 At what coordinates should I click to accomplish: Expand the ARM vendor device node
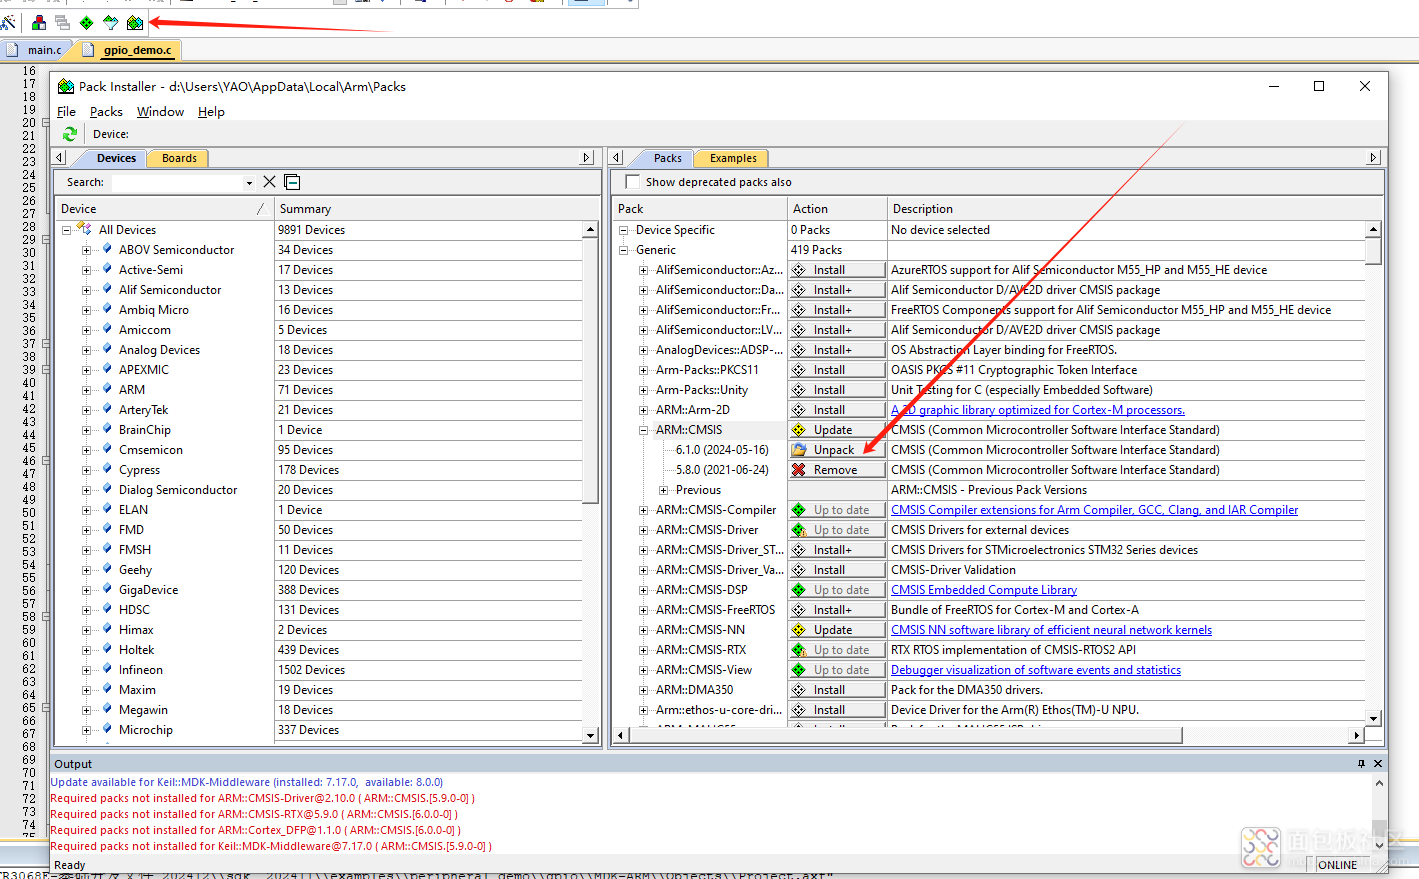point(87,390)
